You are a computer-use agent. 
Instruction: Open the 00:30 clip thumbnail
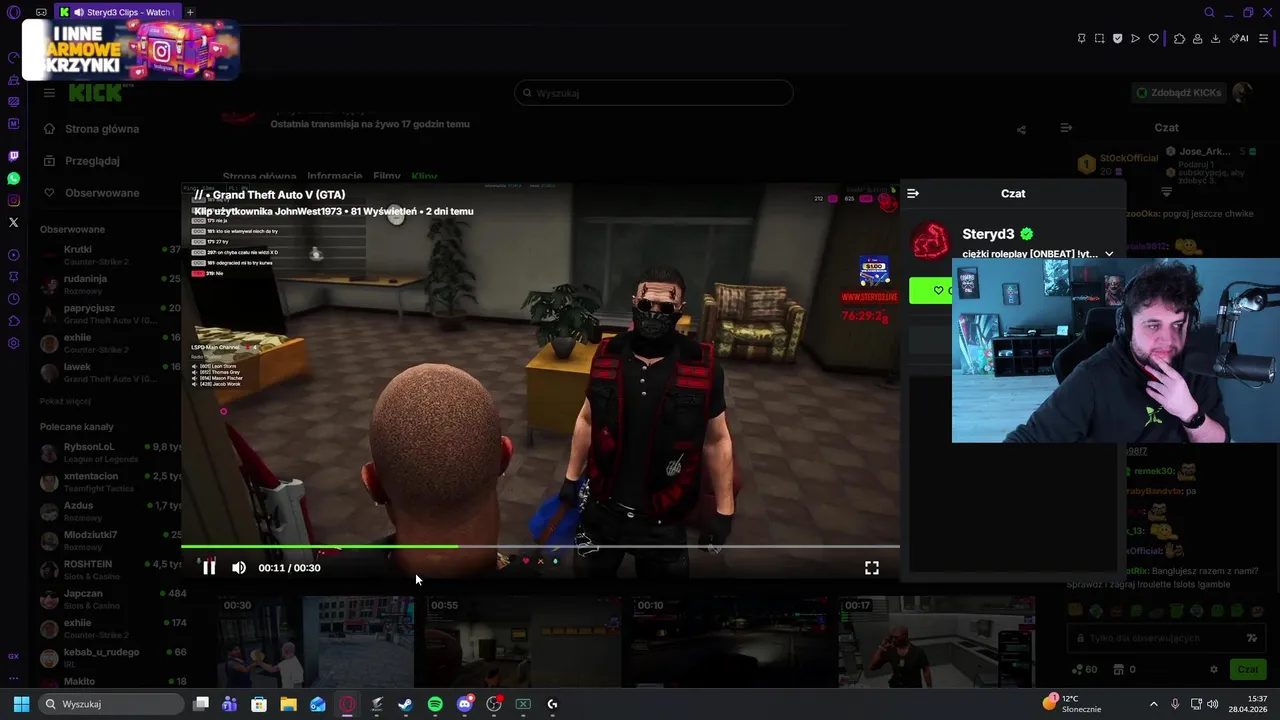[316, 642]
